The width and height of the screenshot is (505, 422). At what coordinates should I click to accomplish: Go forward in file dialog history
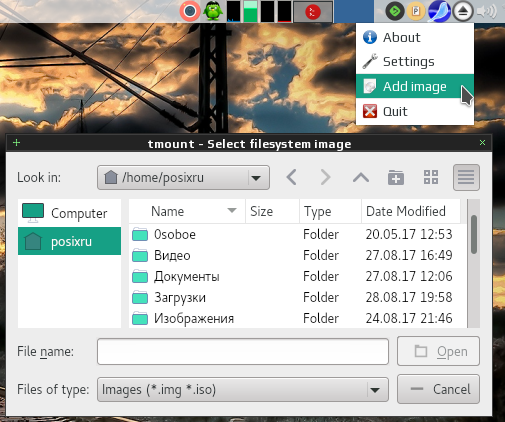click(x=326, y=177)
